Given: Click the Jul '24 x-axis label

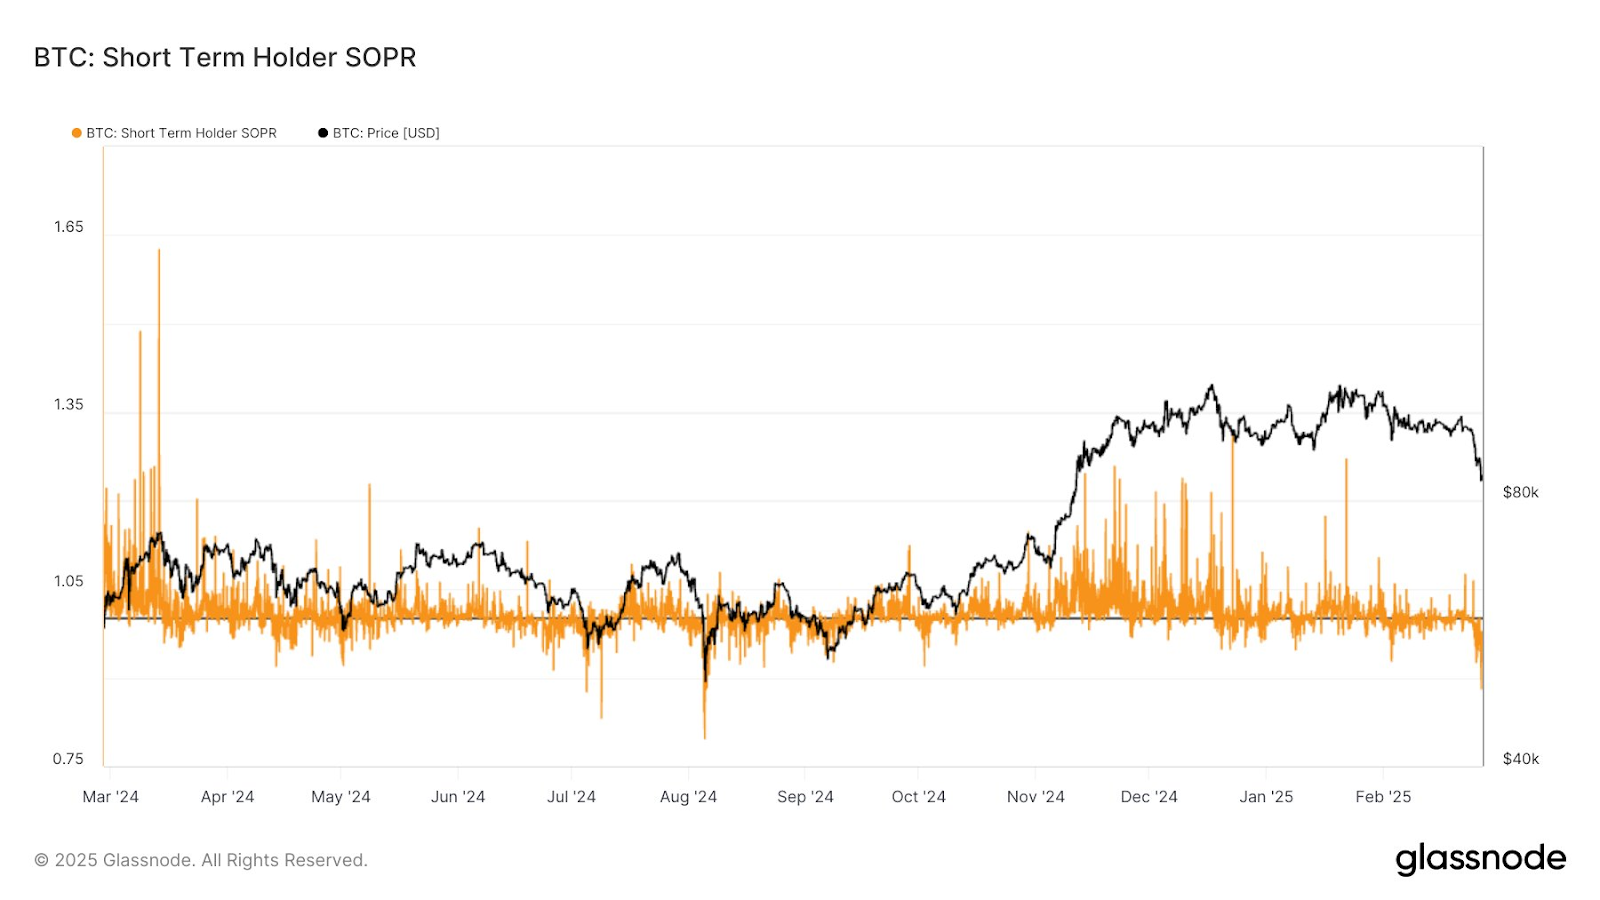Looking at the screenshot, I should 572,797.
